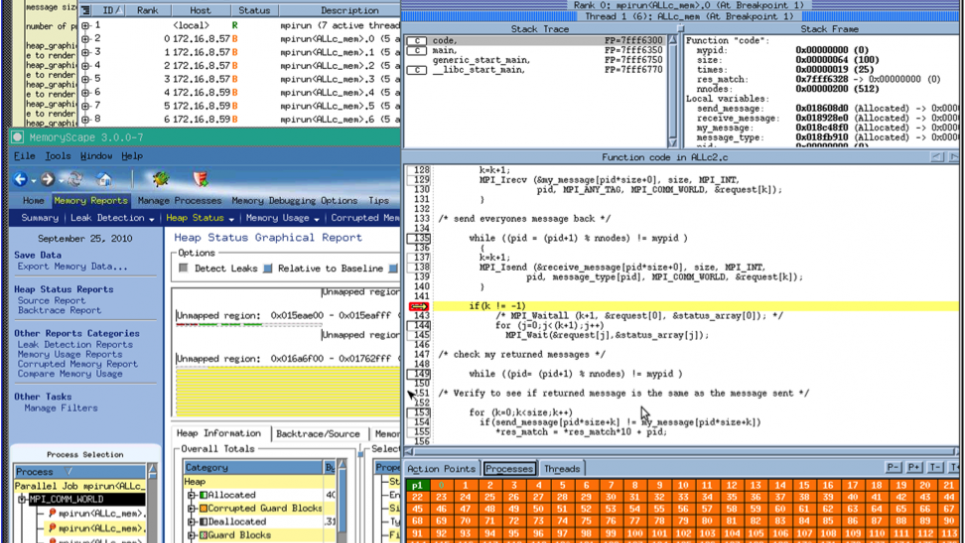Image resolution: width=965 pixels, height=543 pixels.
Task: Expand the Allocated heap category
Action: pyautogui.click(x=192, y=495)
